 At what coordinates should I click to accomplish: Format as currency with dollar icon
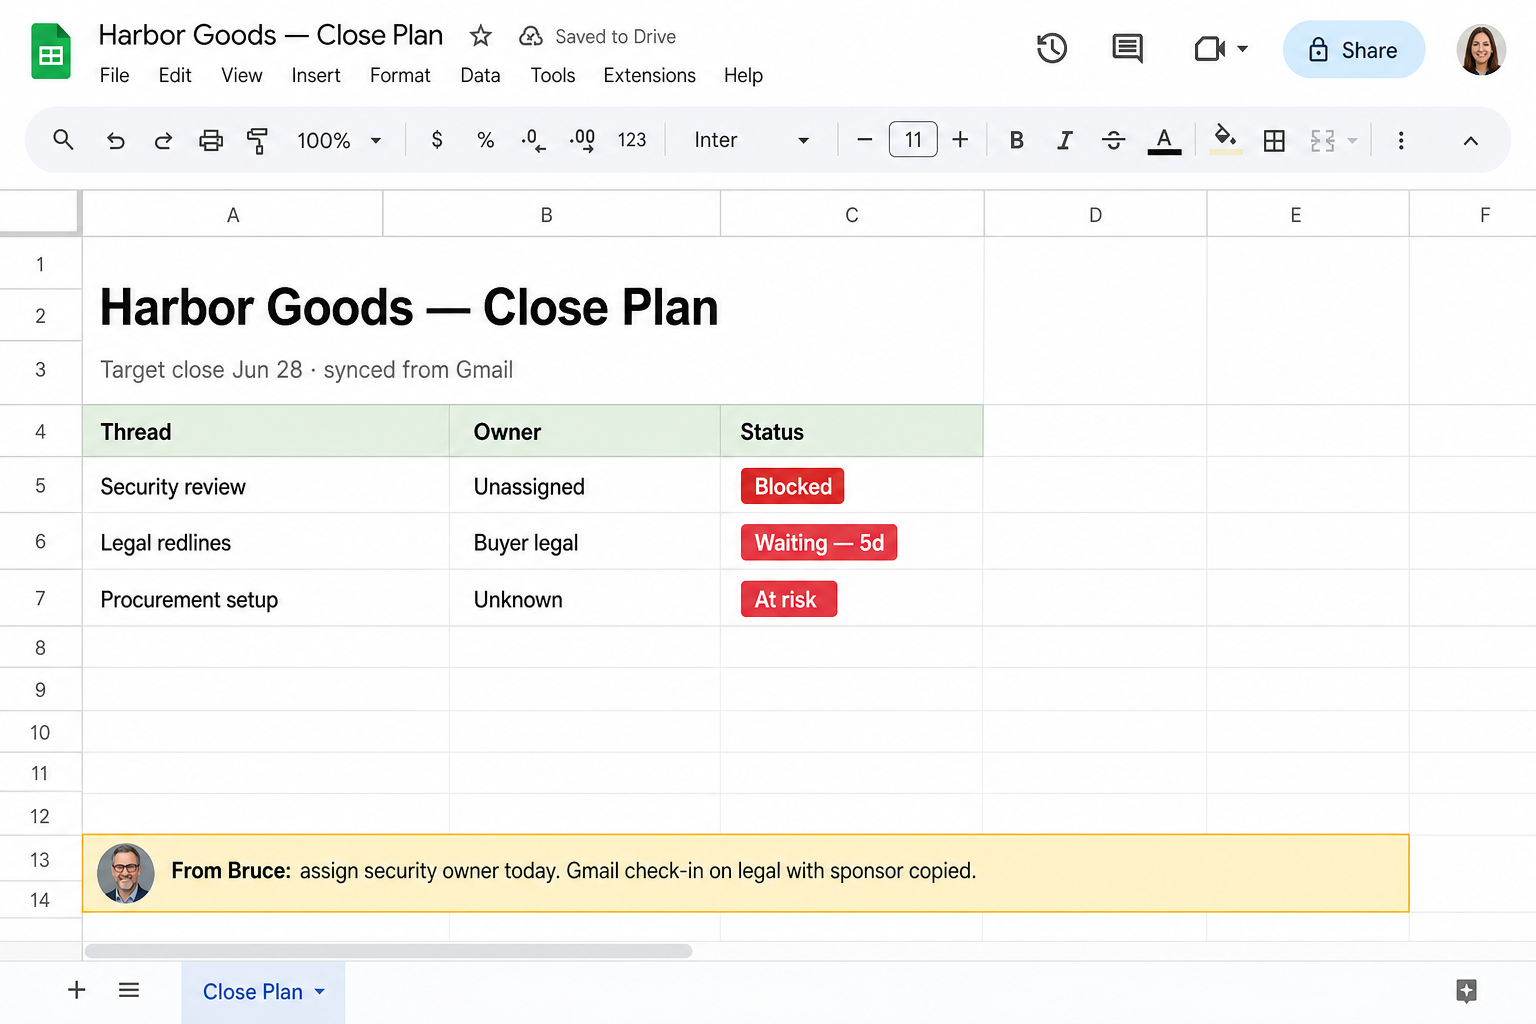click(437, 140)
